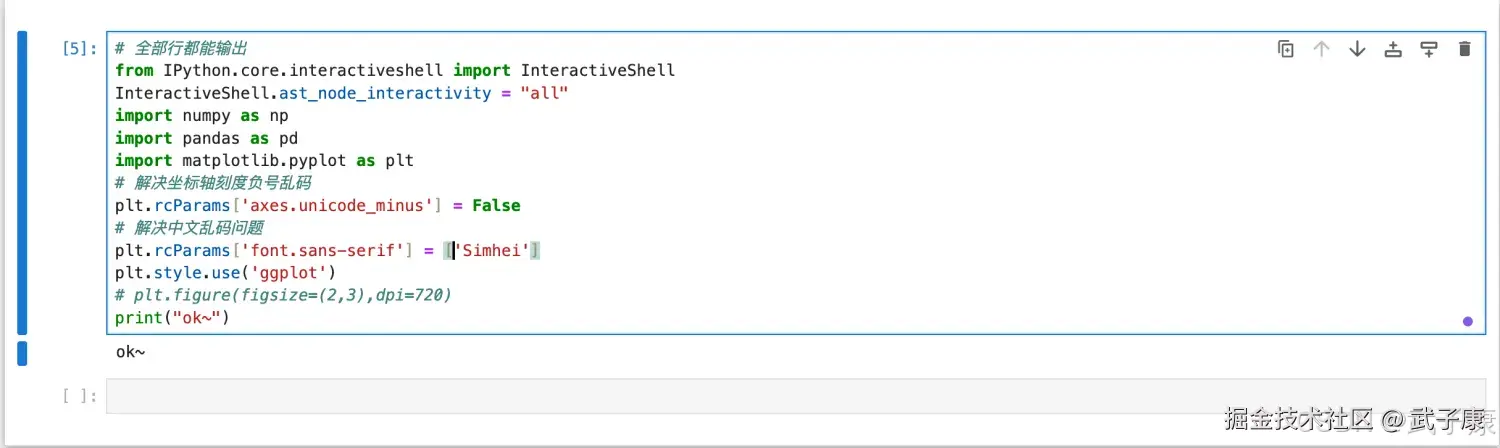
Task: Click the import pandas as pd line
Action: tap(206, 138)
